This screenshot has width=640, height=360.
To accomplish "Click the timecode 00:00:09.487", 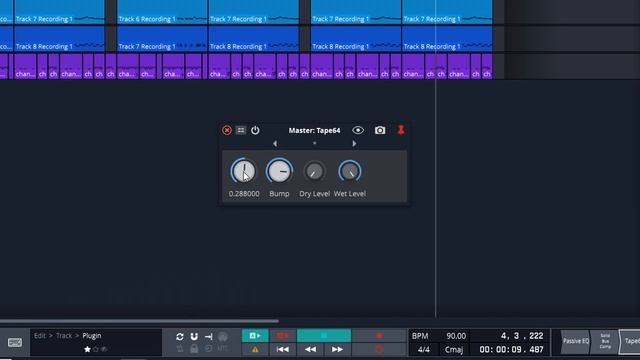I will (511, 350).
